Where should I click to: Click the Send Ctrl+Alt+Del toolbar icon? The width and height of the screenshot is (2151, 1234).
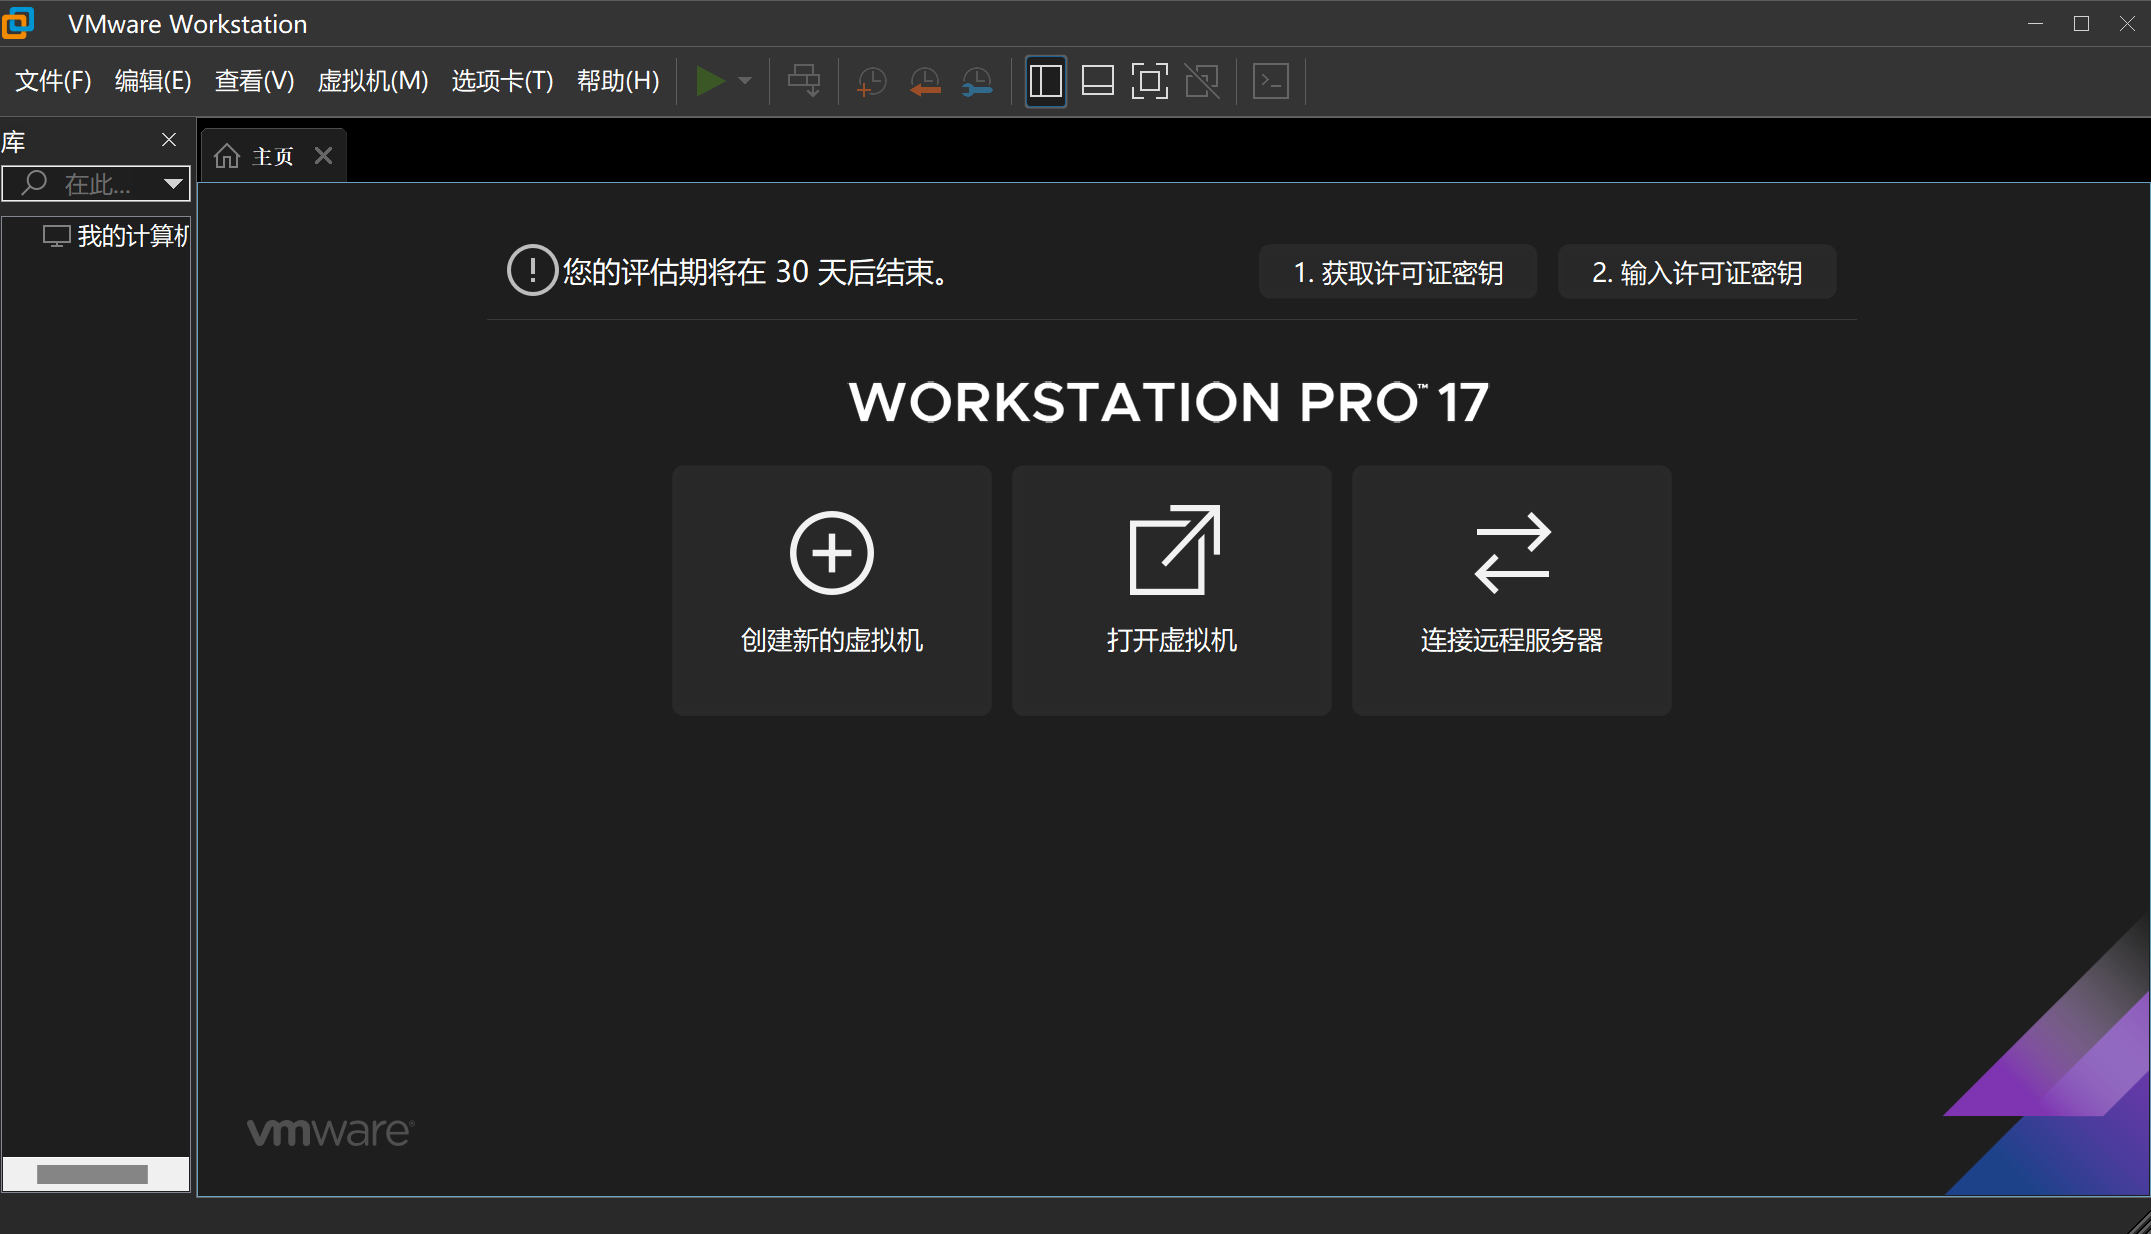pos(804,81)
